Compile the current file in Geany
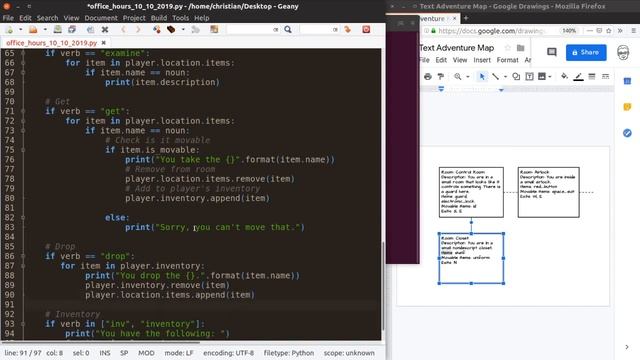Viewport: 640px width, 360px height. click(x=157, y=29)
